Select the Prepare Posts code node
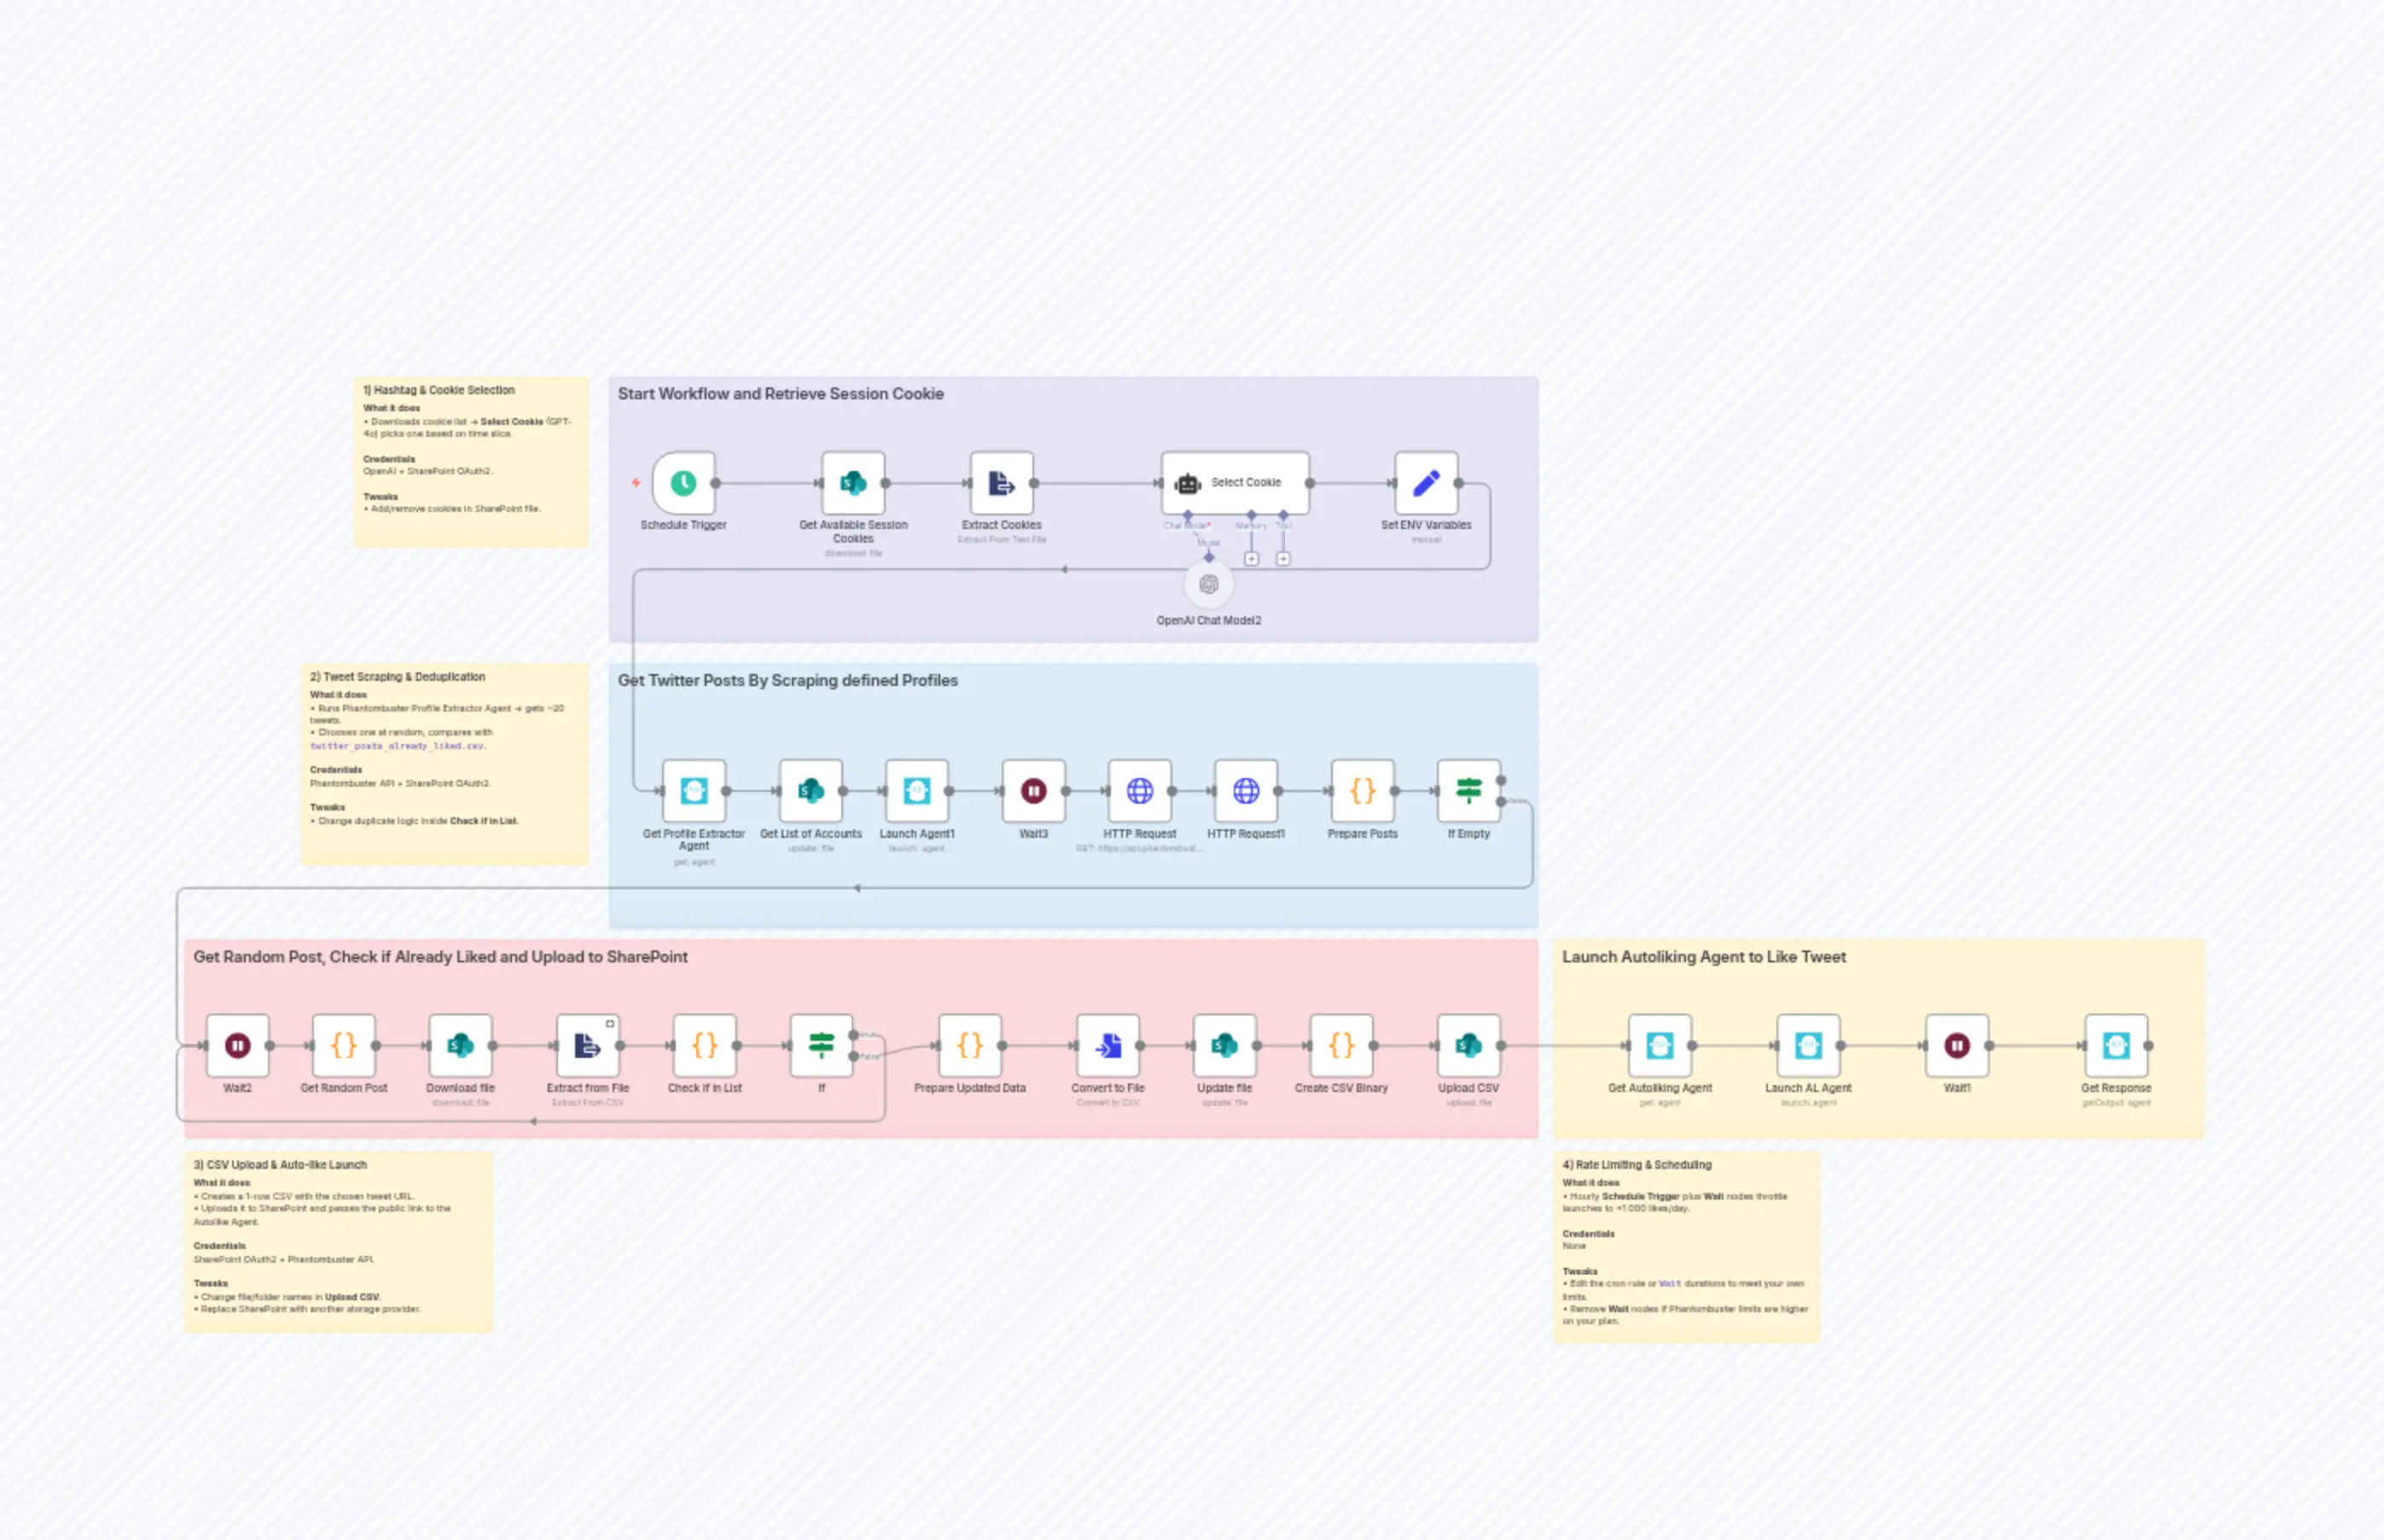This screenshot has width=2384, height=1540. [1361, 790]
